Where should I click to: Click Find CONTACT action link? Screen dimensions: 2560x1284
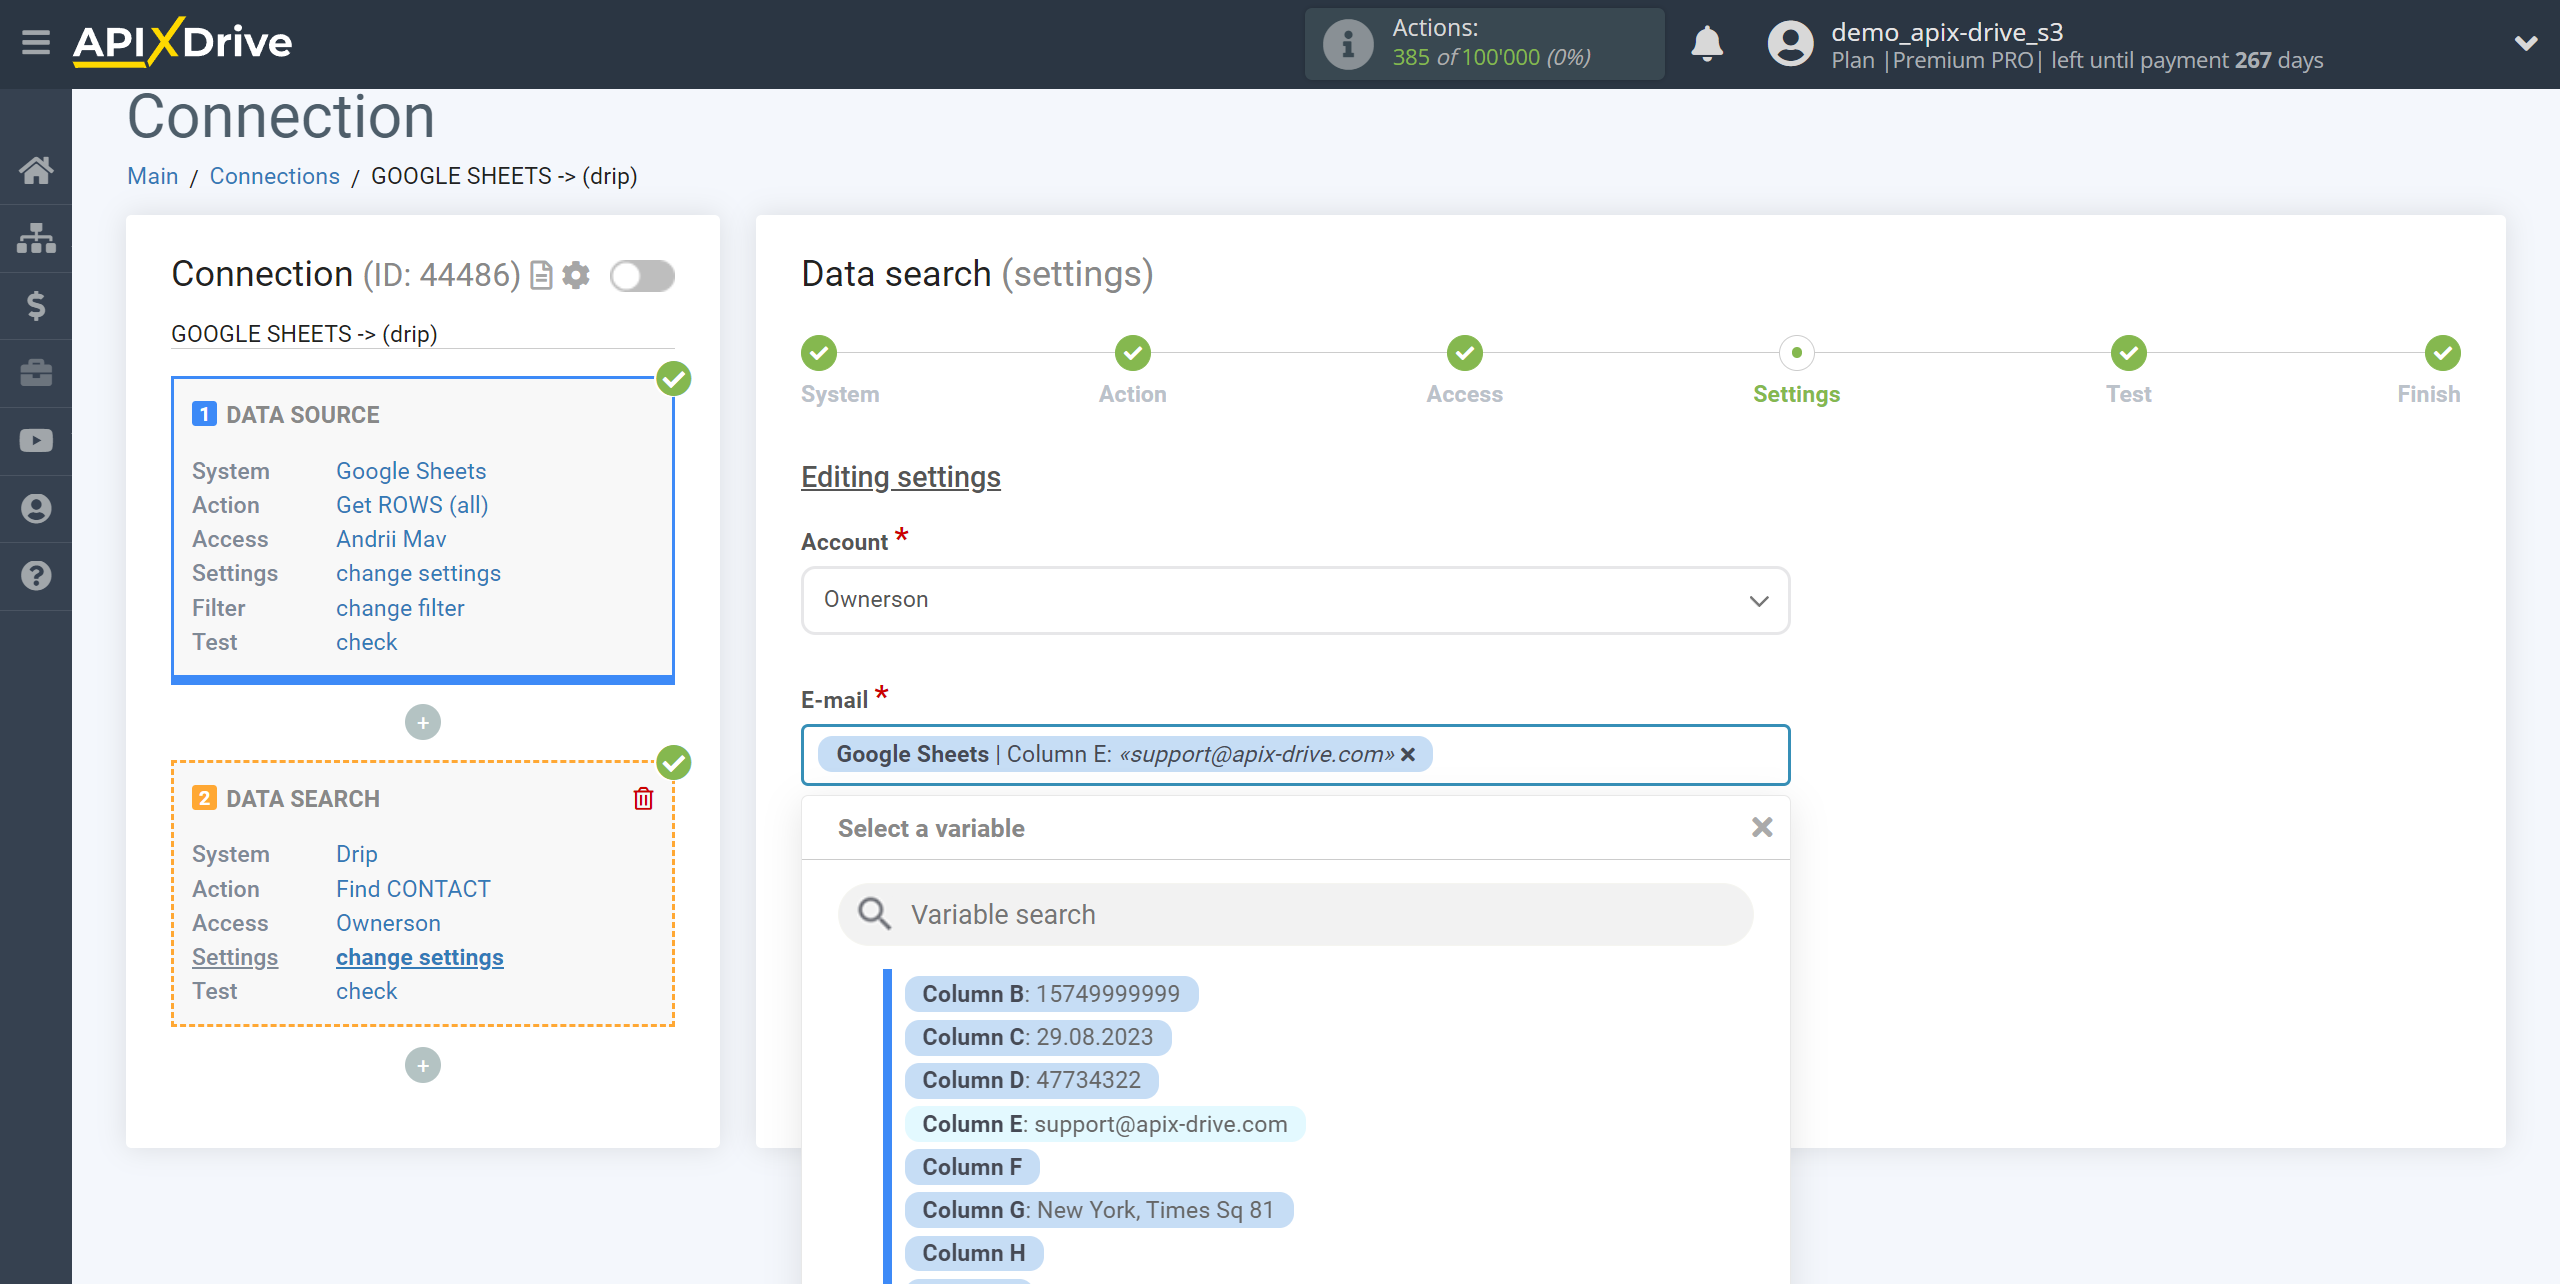413,889
